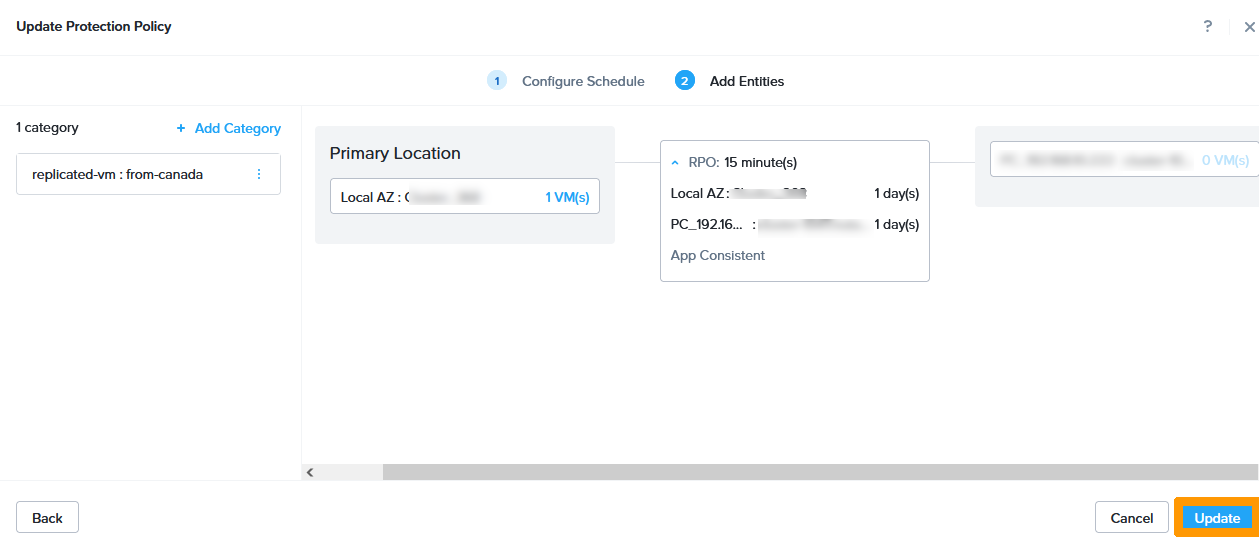
Task: Go to the Configure Schedule step
Action: pos(583,81)
